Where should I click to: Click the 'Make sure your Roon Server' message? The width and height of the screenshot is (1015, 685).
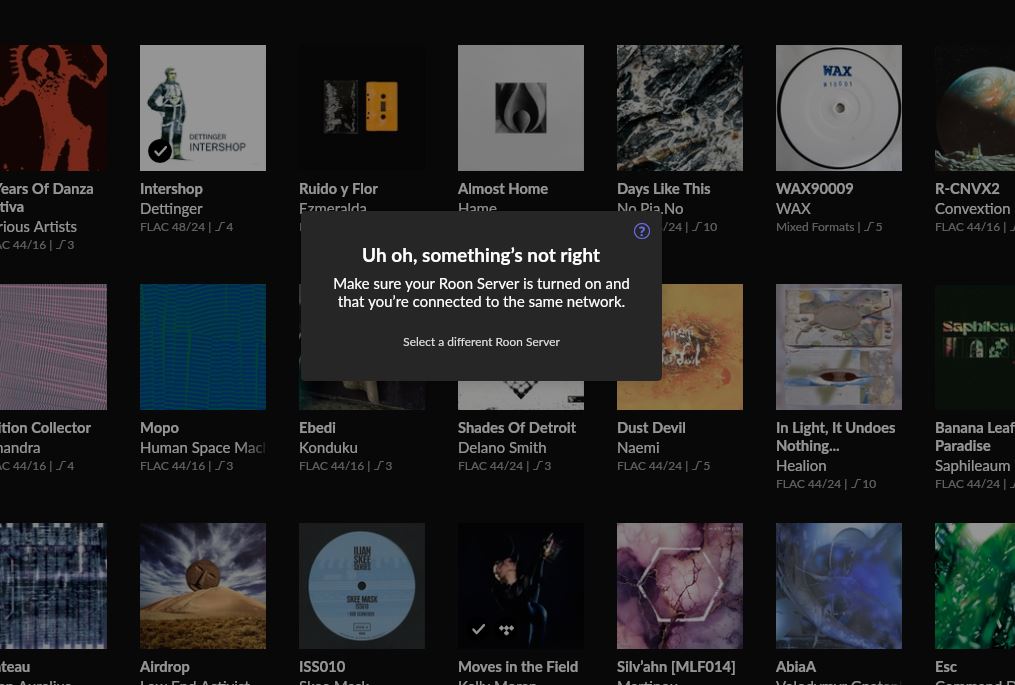pyautogui.click(x=481, y=293)
